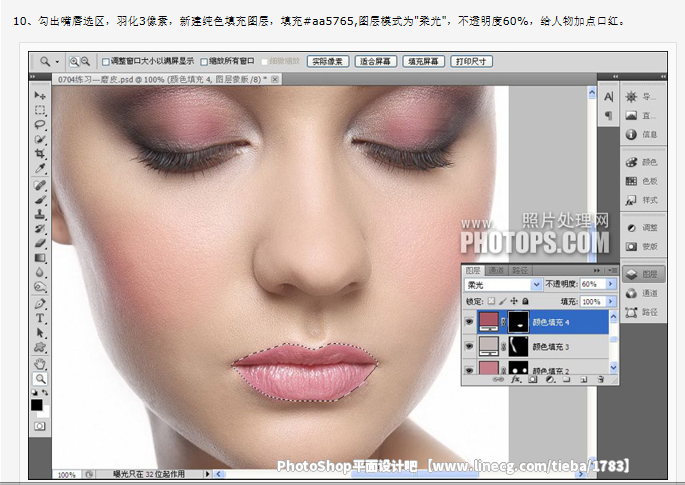Screen dimensions: 685x485
Task: Select the Hand tool
Action: click(40, 364)
